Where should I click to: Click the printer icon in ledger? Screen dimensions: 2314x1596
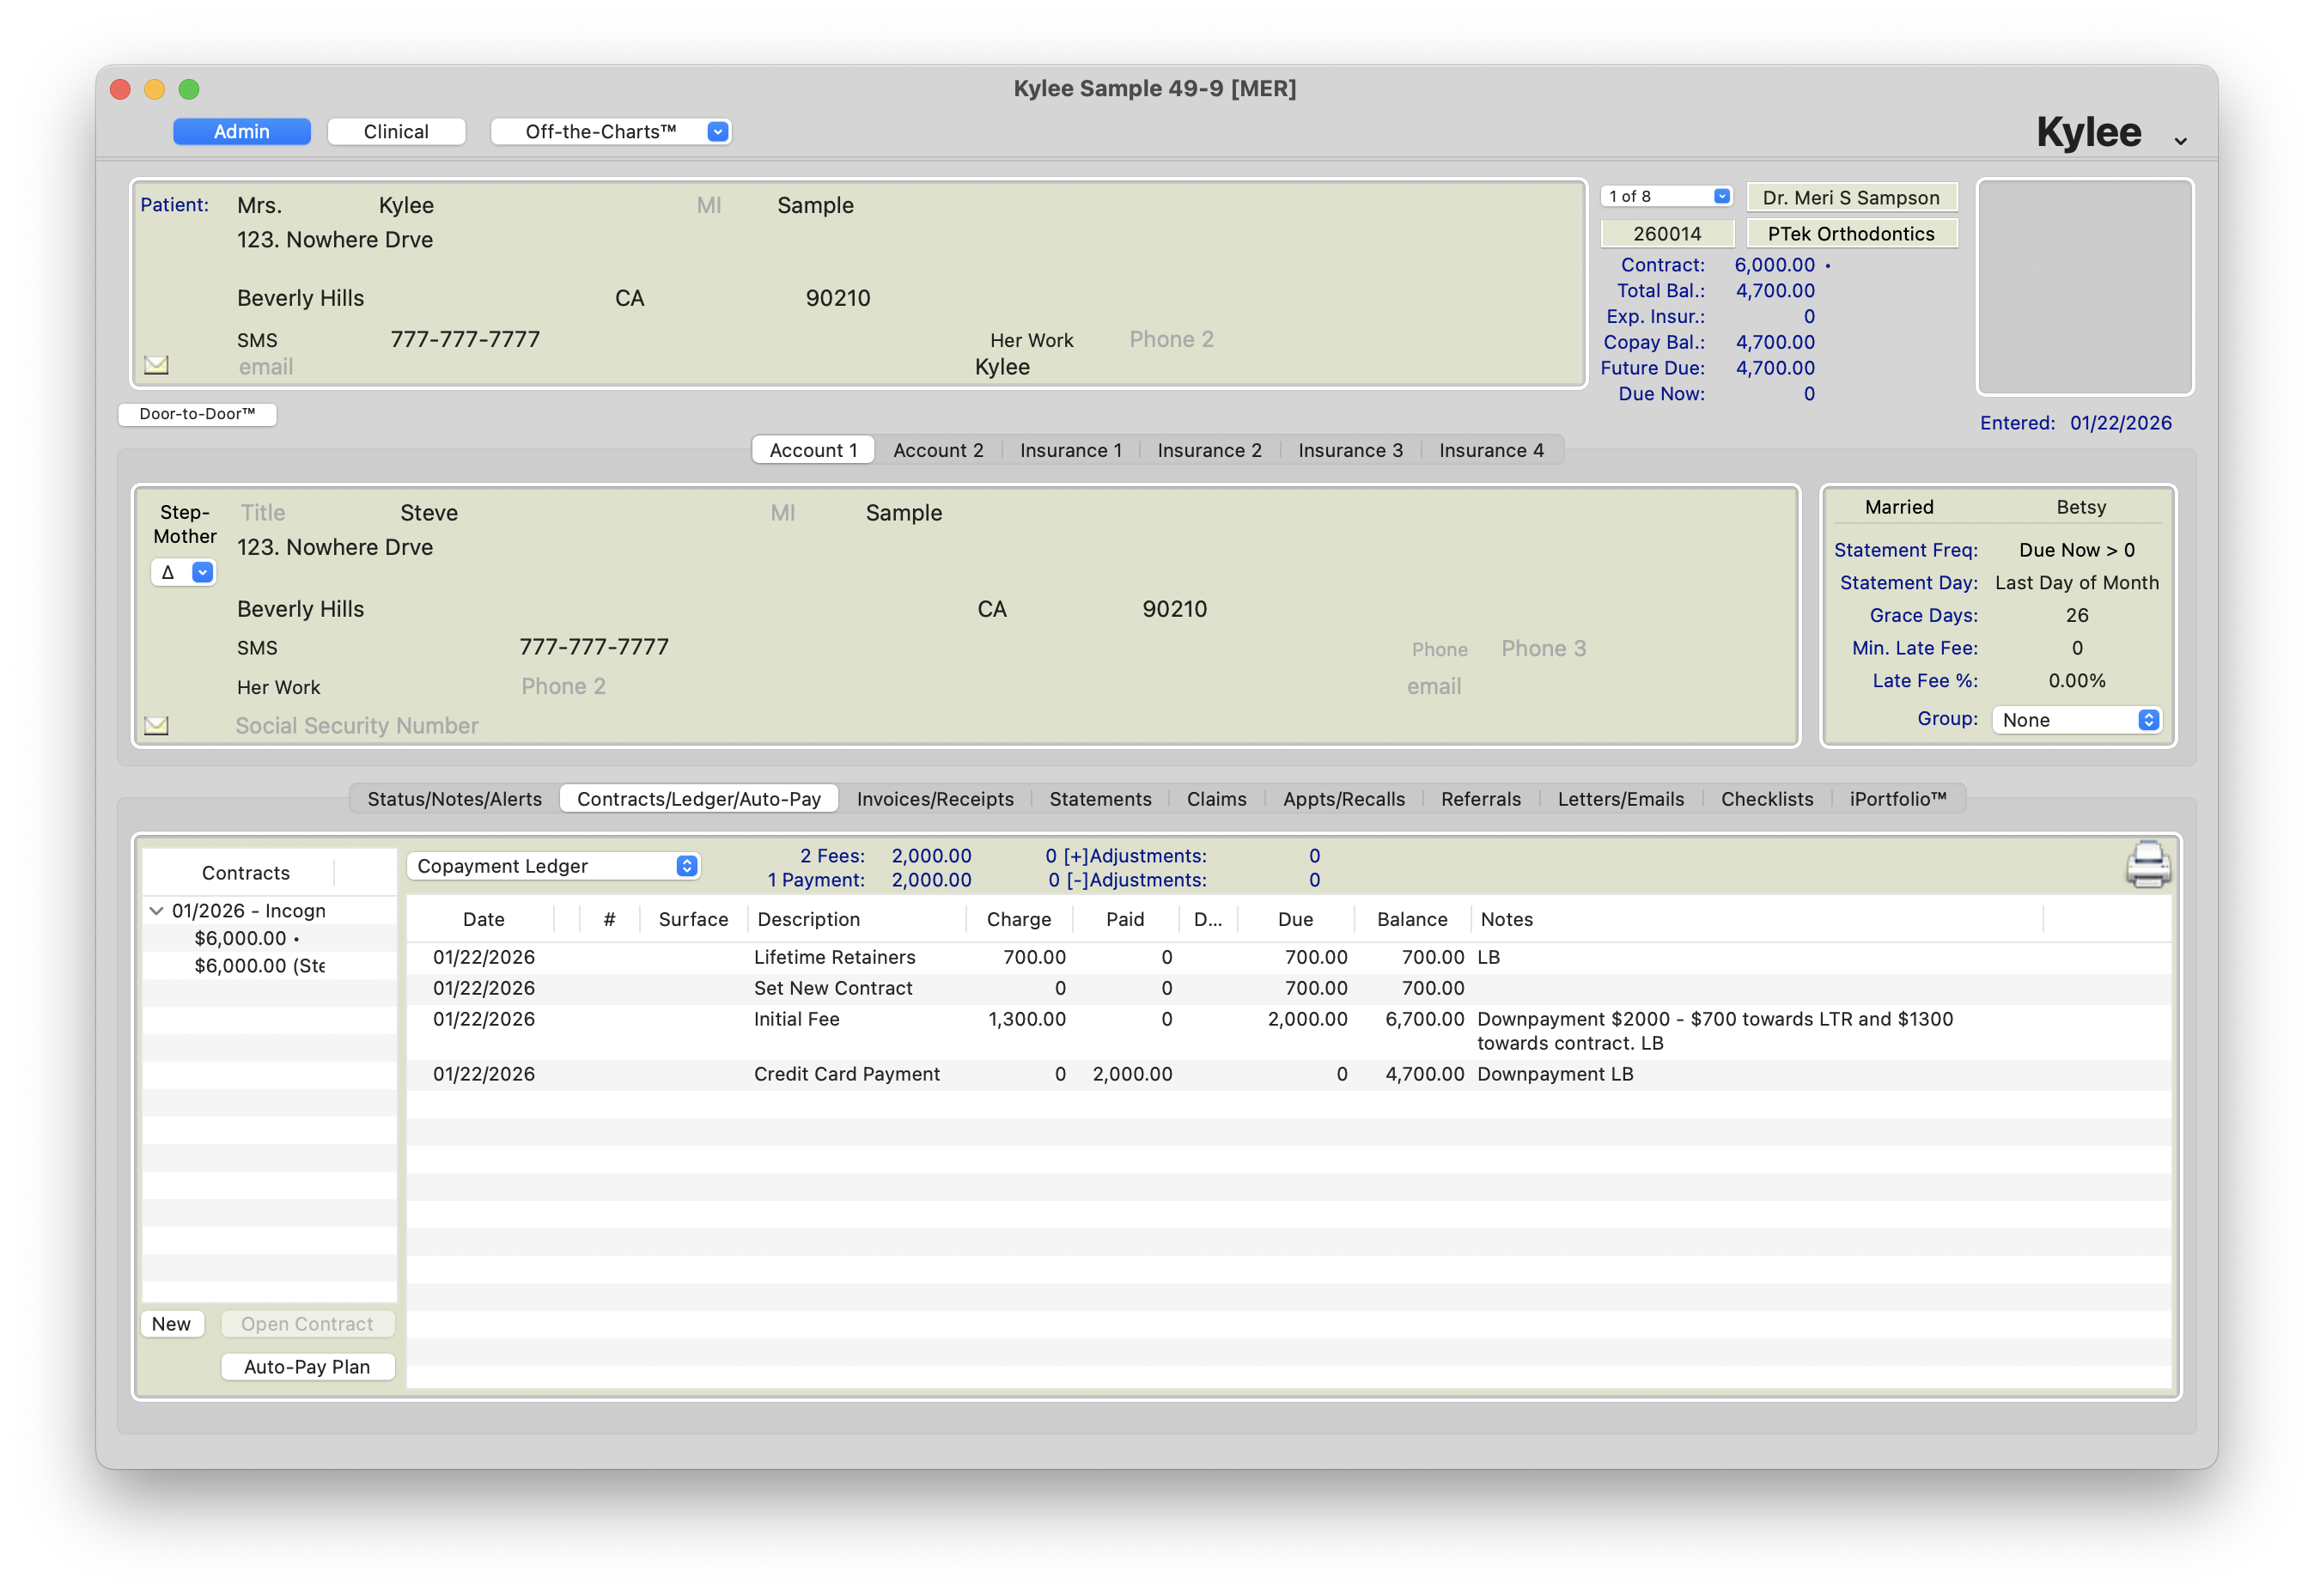pyautogui.click(x=2147, y=865)
